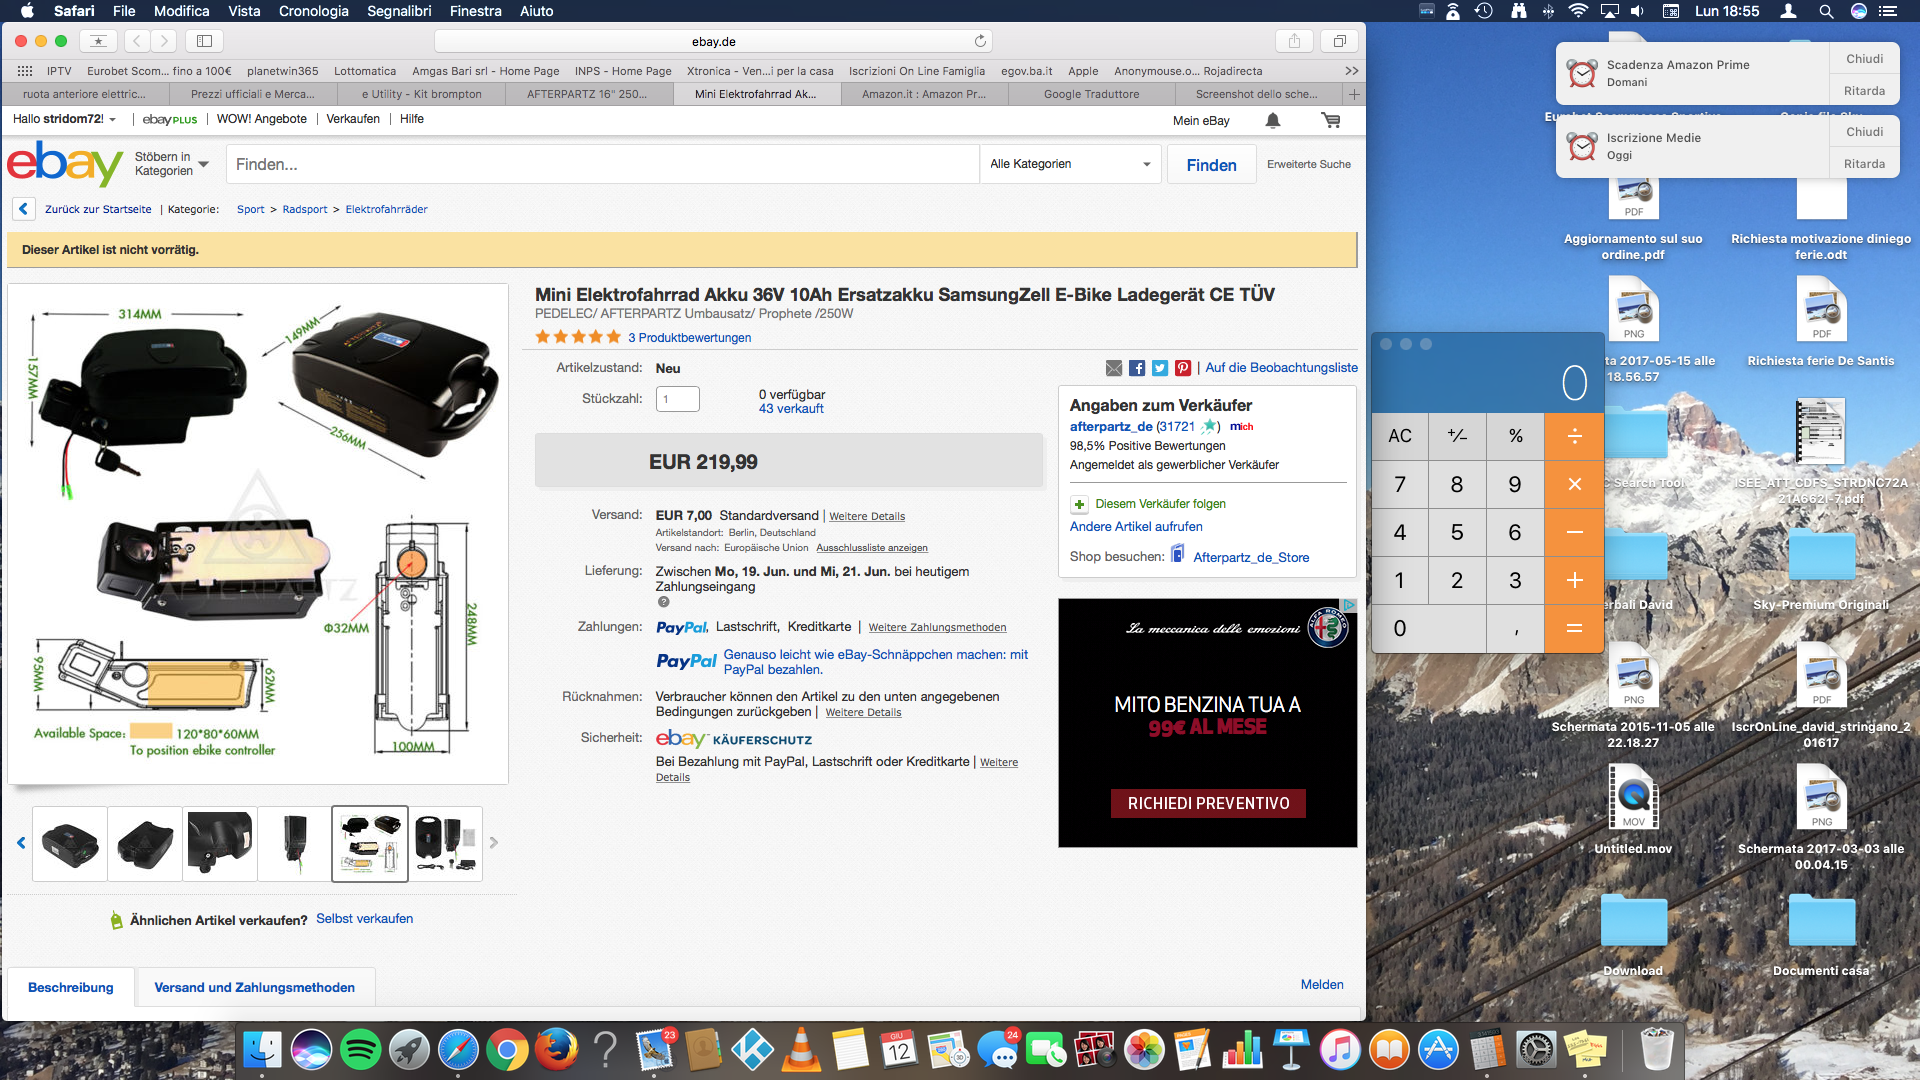Open the Vista menu in Safari
Viewport: 1920px width, 1080px height.
click(x=244, y=11)
